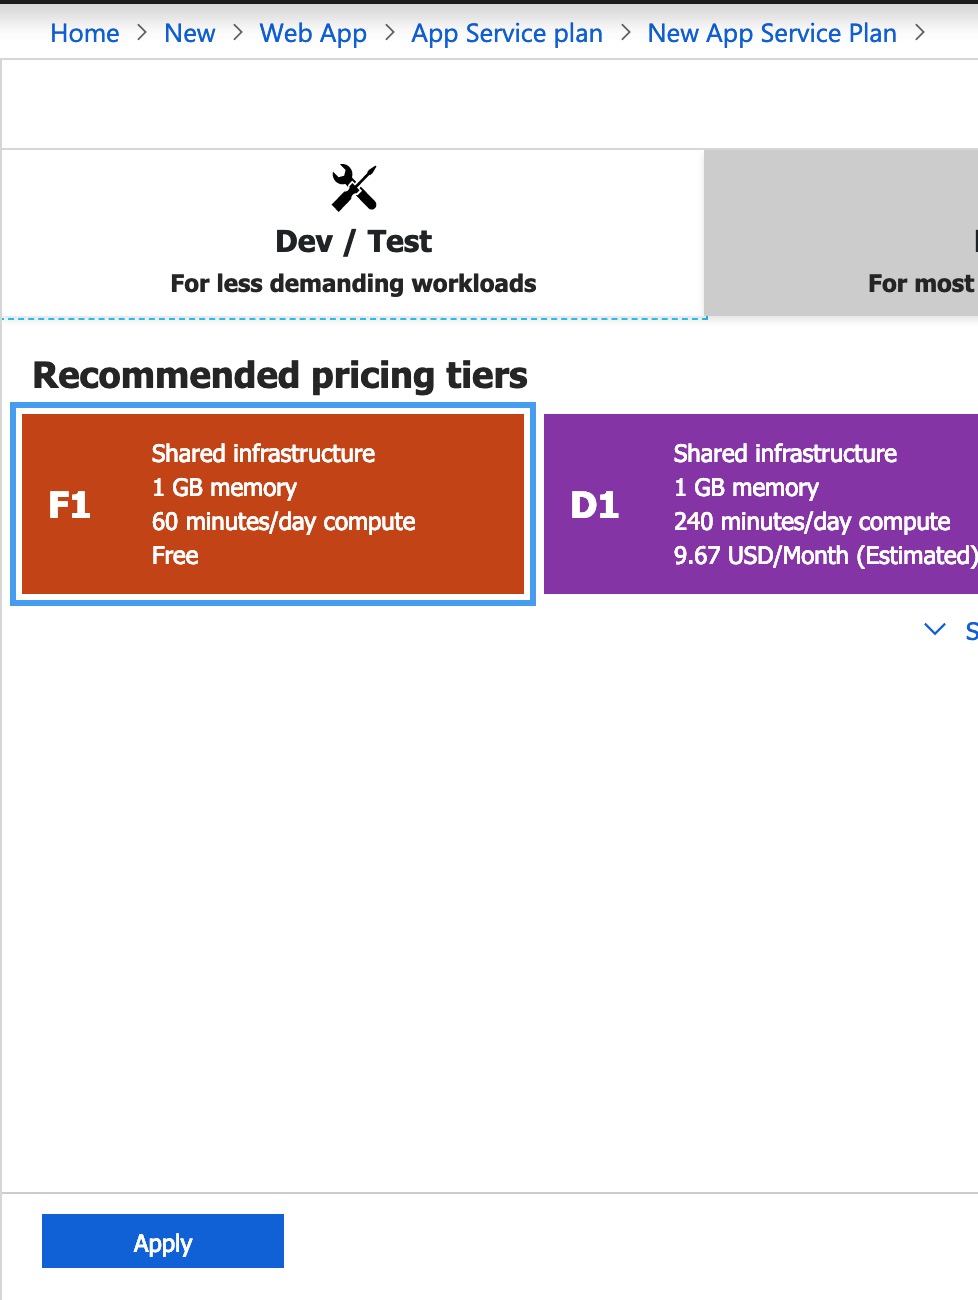978x1300 pixels.
Task: Click the chevron after New breadcrumb
Action: click(x=238, y=33)
